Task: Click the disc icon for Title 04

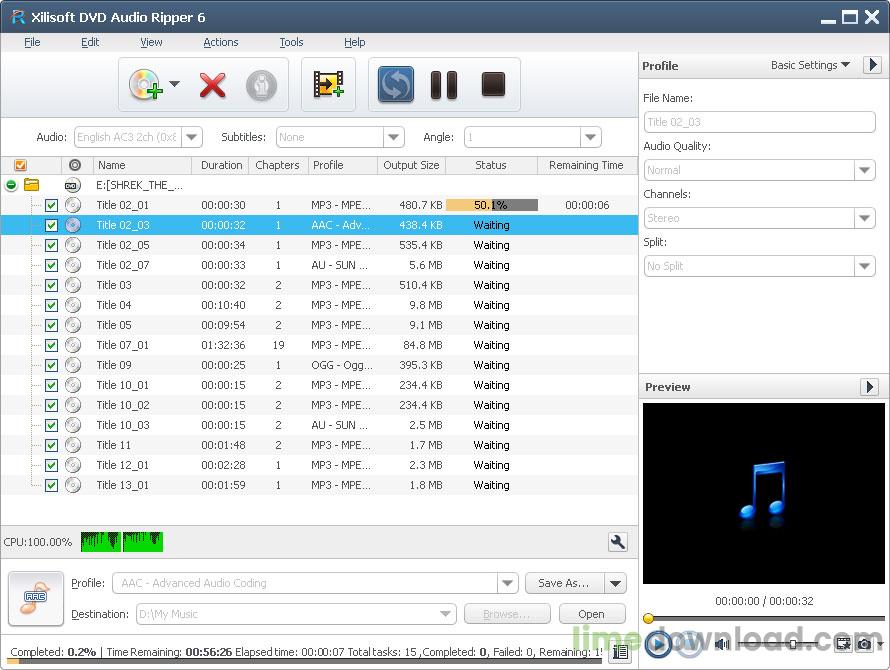Action: [x=73, y=305]
